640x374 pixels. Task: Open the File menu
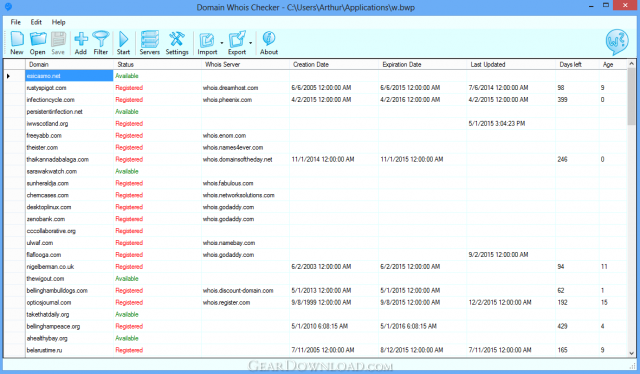[x=16, y=22]
